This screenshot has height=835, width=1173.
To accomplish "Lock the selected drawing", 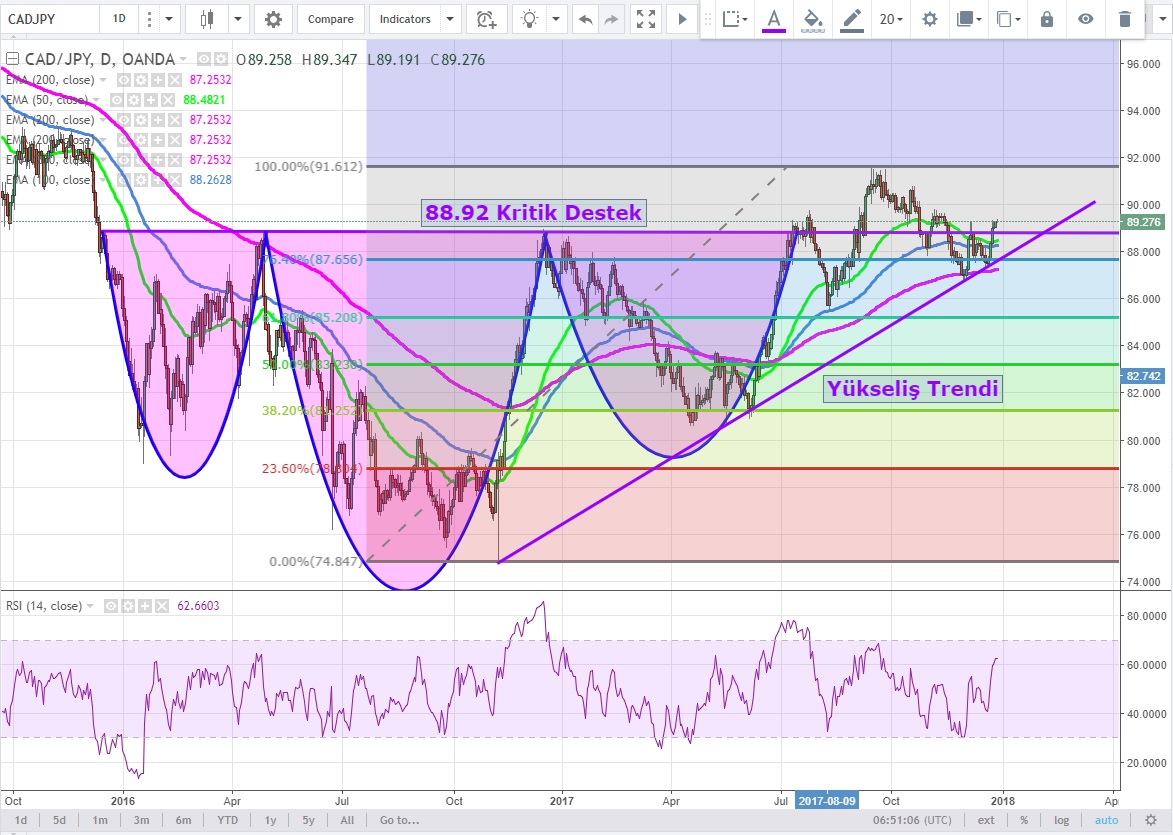I will tap(1047, 19).
